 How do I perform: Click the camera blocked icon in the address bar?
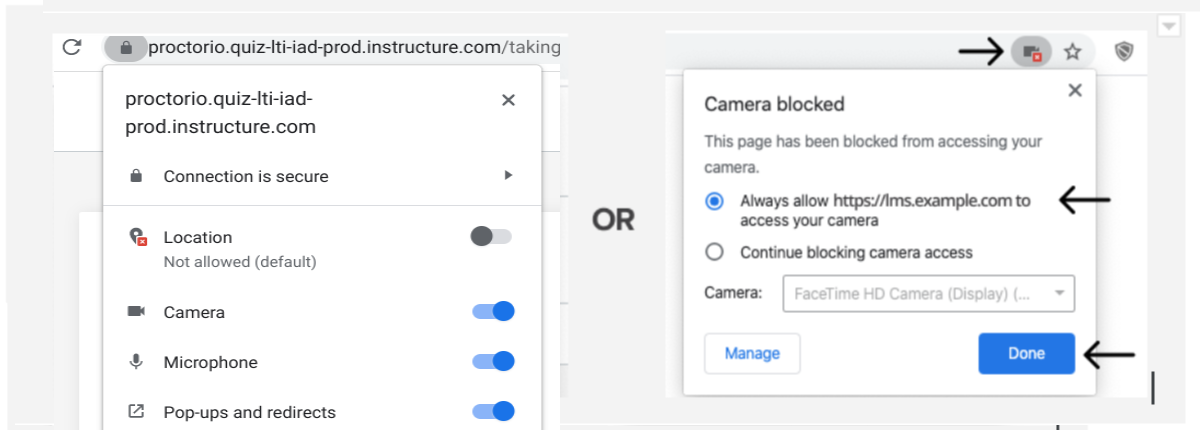point(1031,52)
